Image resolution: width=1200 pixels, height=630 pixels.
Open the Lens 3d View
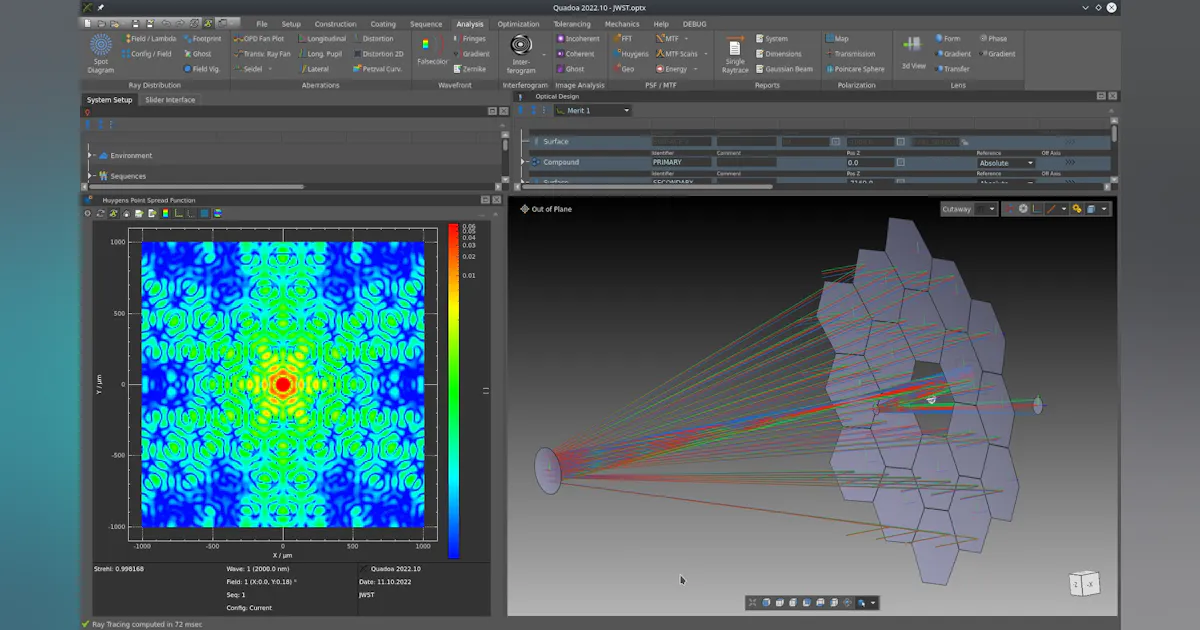[x=913, y=52]
